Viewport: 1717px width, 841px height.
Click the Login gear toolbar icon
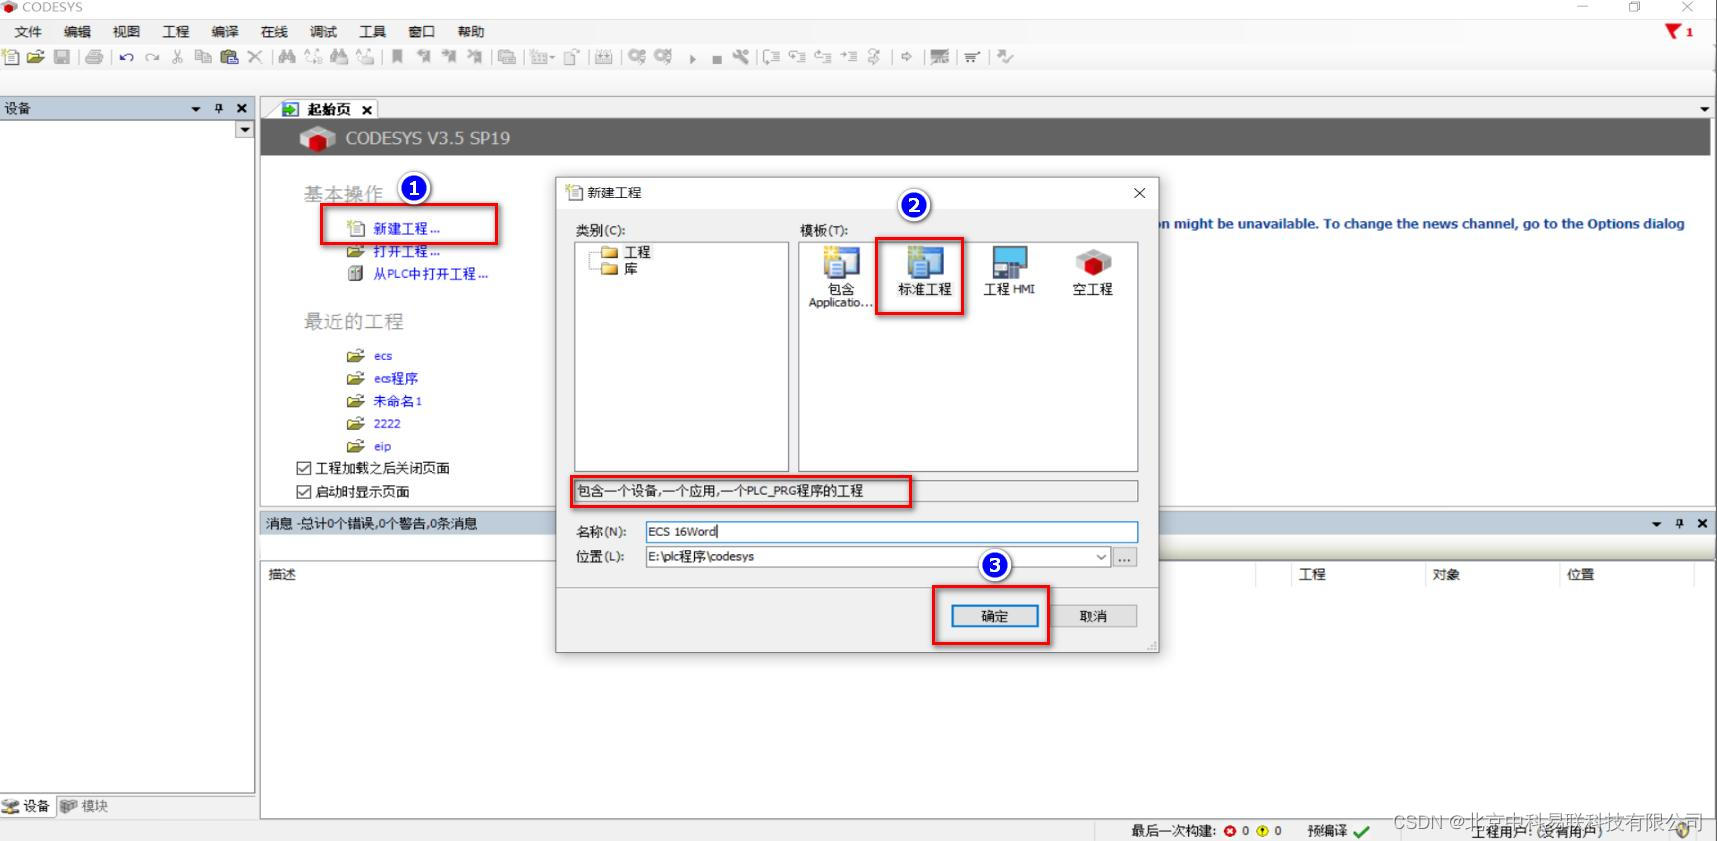coord(637,57)
